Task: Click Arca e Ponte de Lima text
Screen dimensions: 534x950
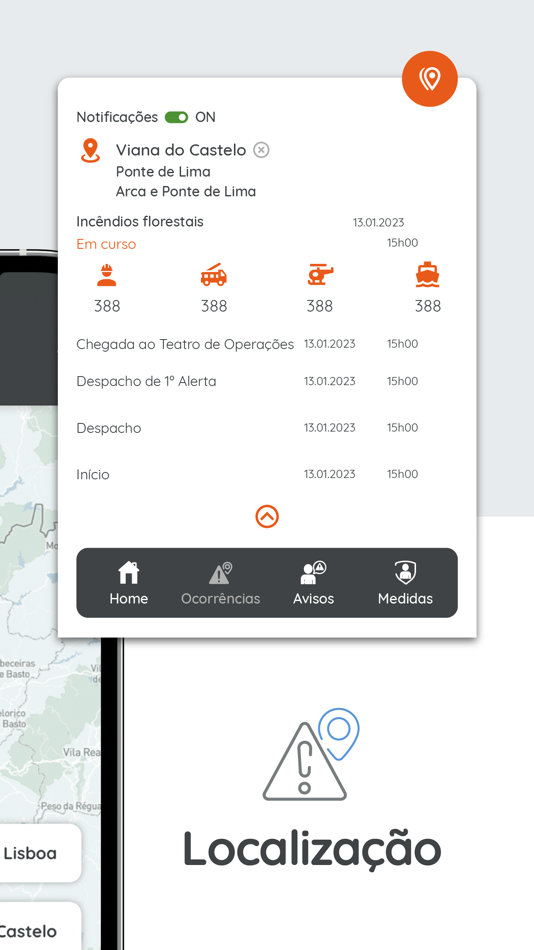Action: click(186, 191)
